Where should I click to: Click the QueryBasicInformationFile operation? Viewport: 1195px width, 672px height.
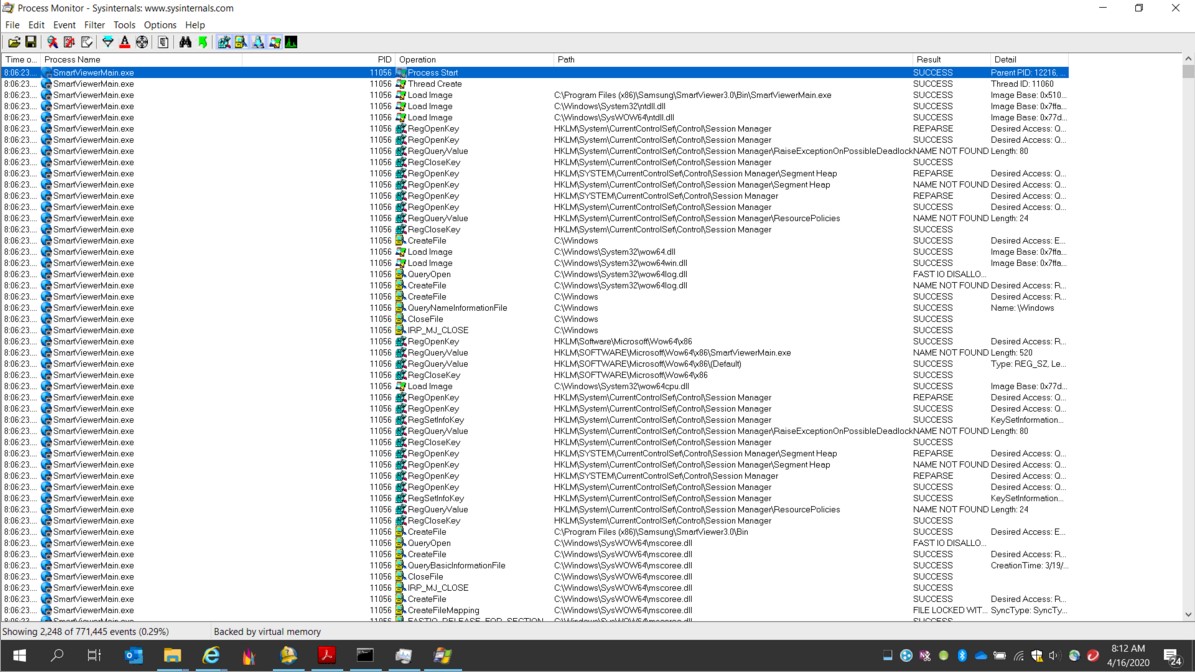tap(457, 565)
